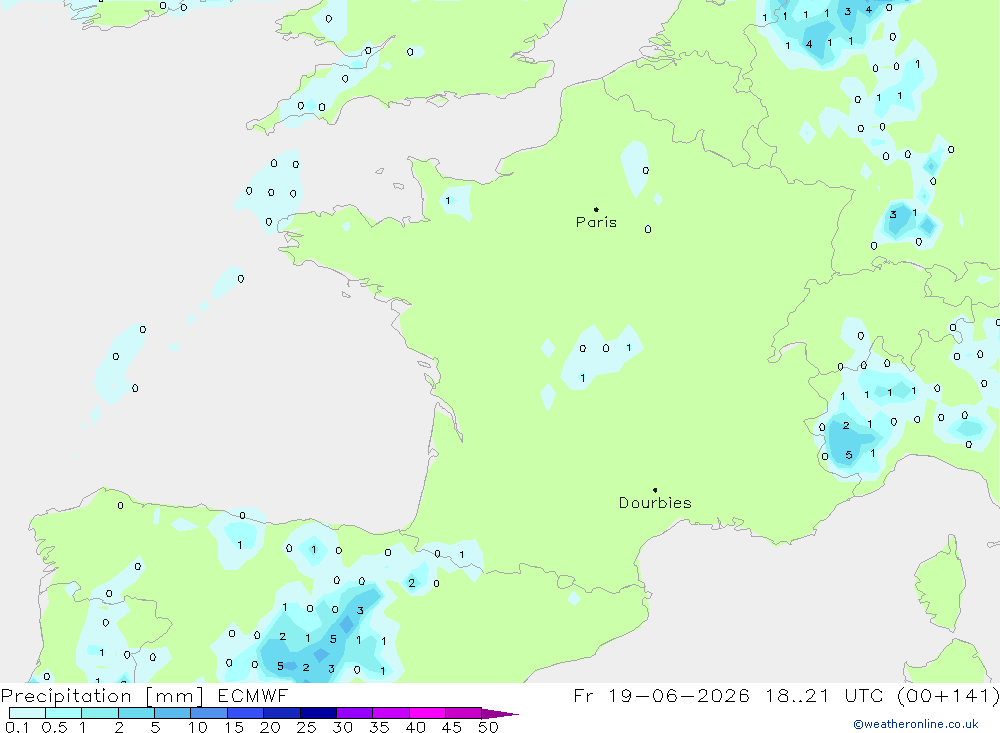Click the '0' value northeast of Paris

(x=645, y=170)
